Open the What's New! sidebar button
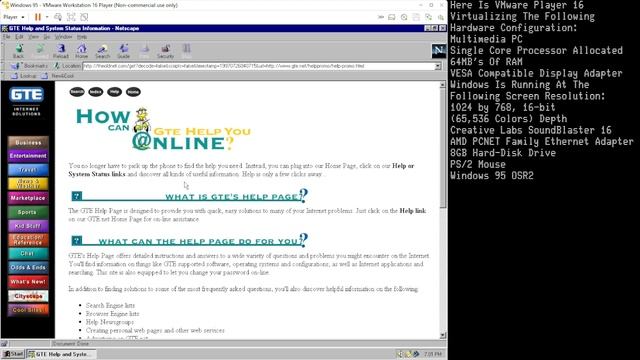 click(28, 282)
